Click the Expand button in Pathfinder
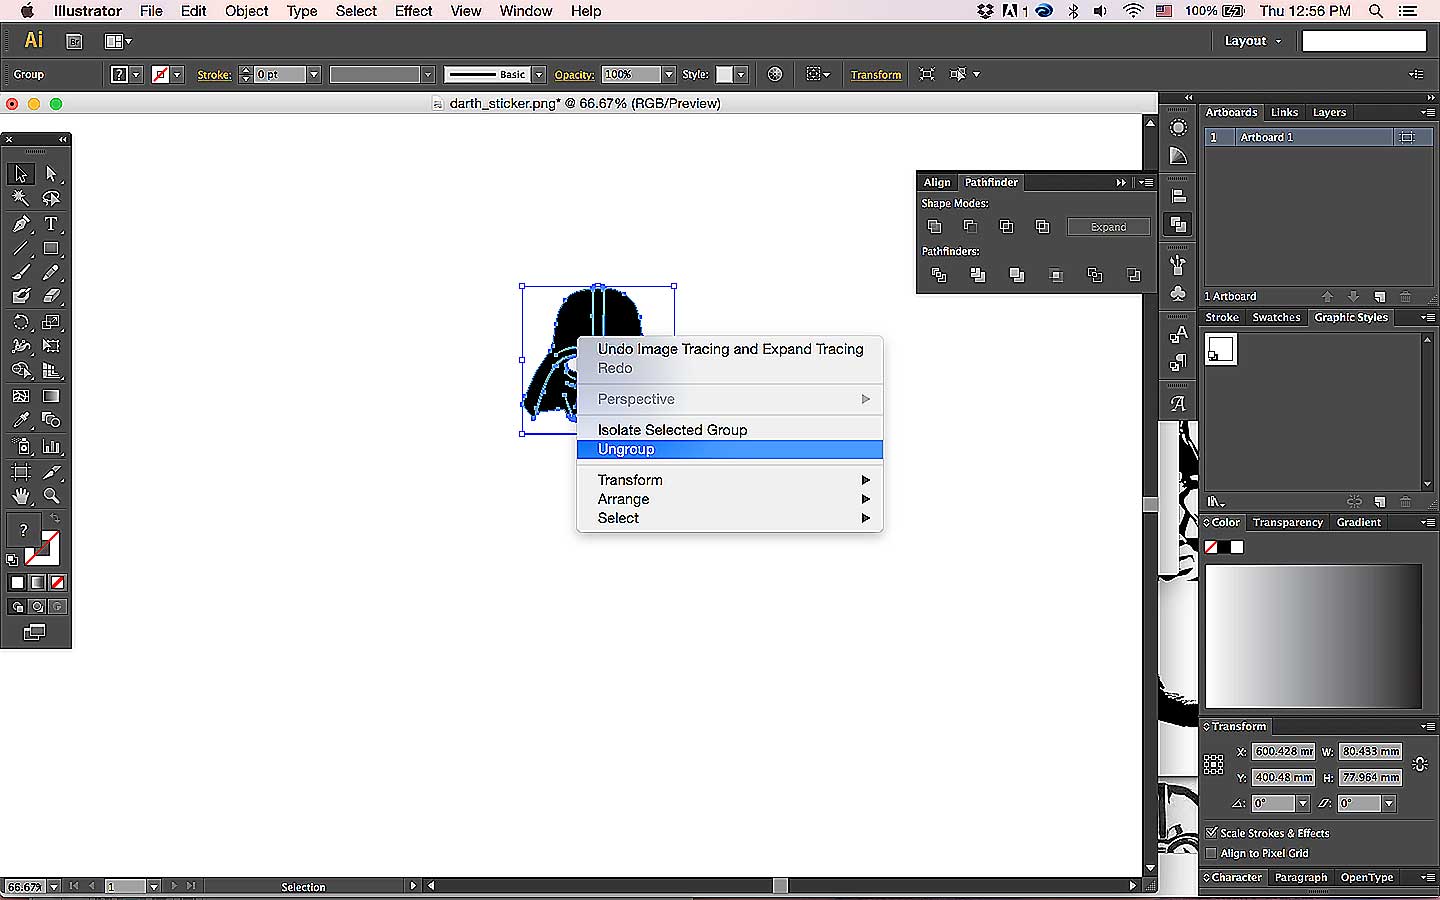 coord(1108,227)
